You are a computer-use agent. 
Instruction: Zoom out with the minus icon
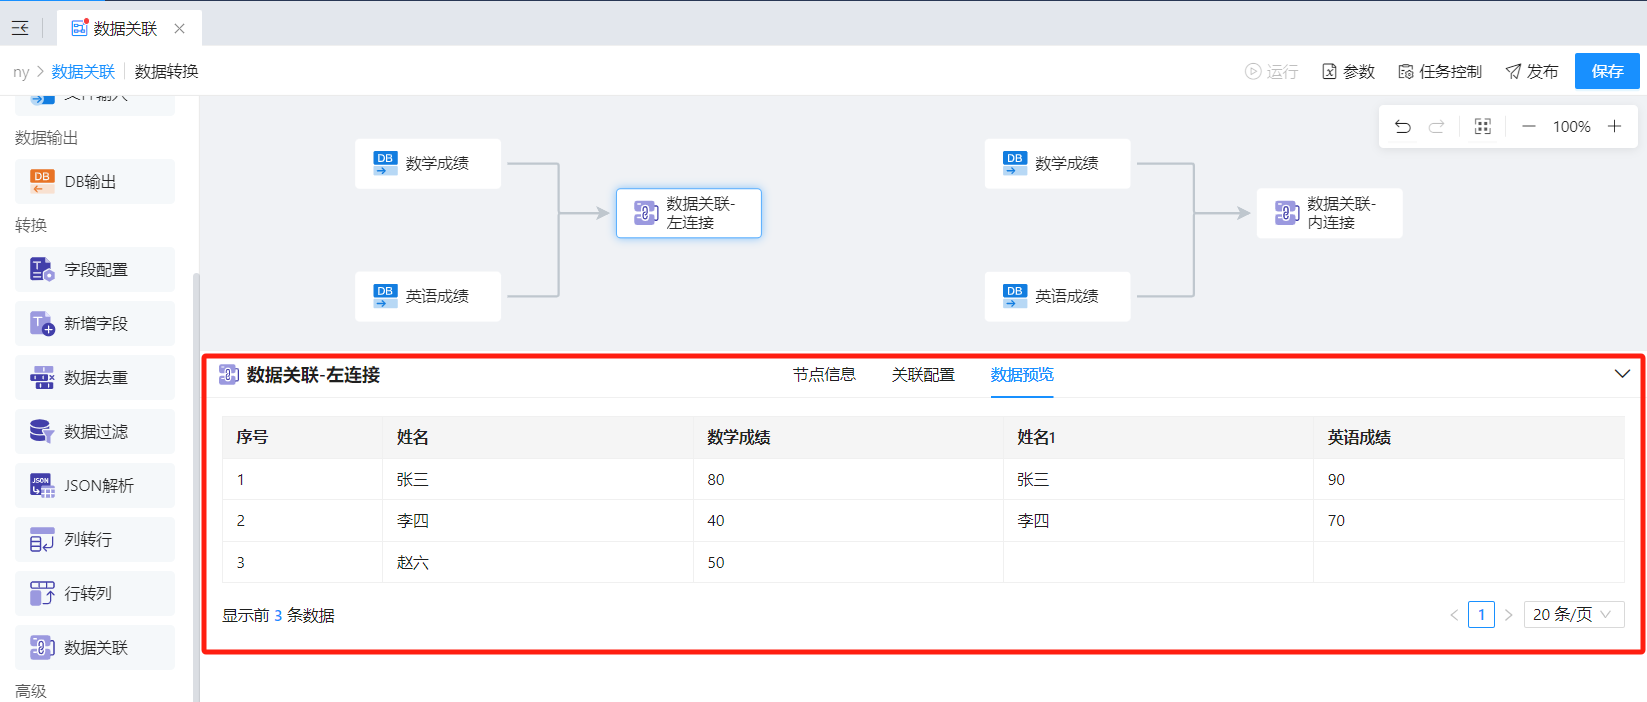coord(1528,127)
